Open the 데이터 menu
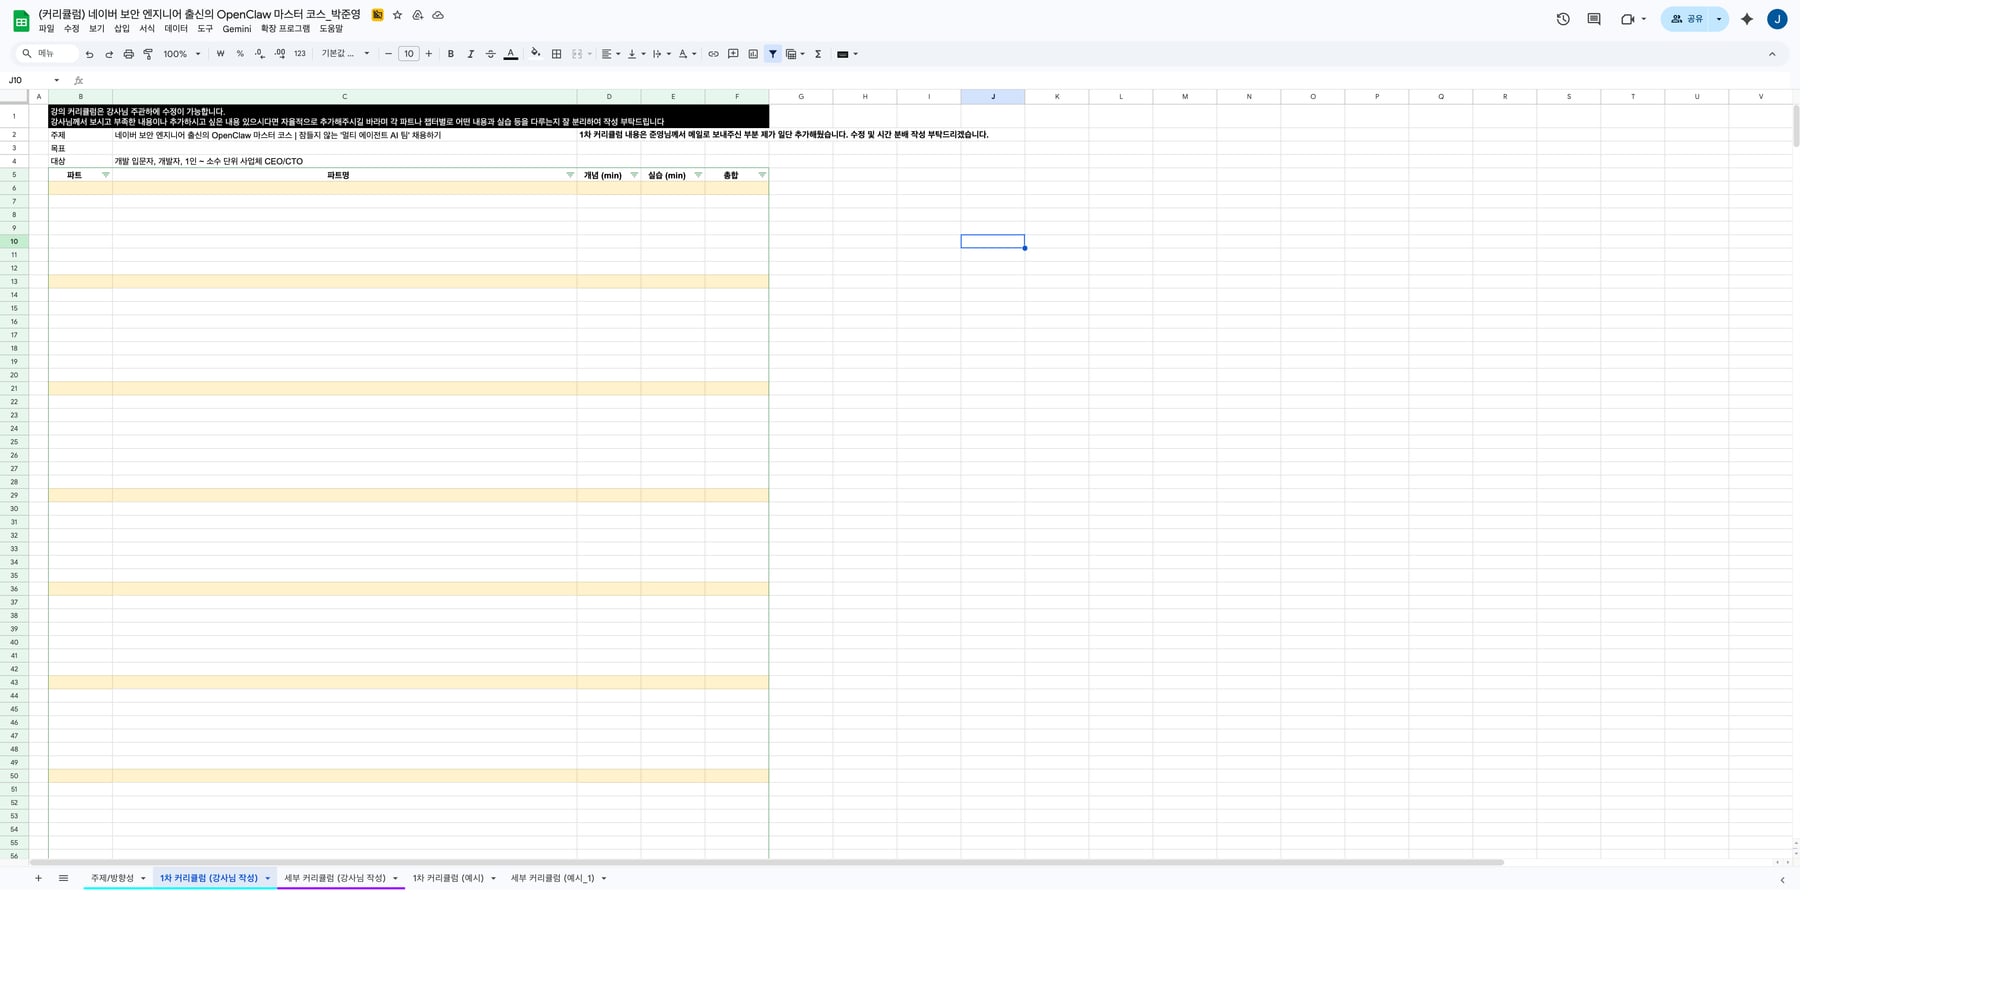 (x=176, y=29)
